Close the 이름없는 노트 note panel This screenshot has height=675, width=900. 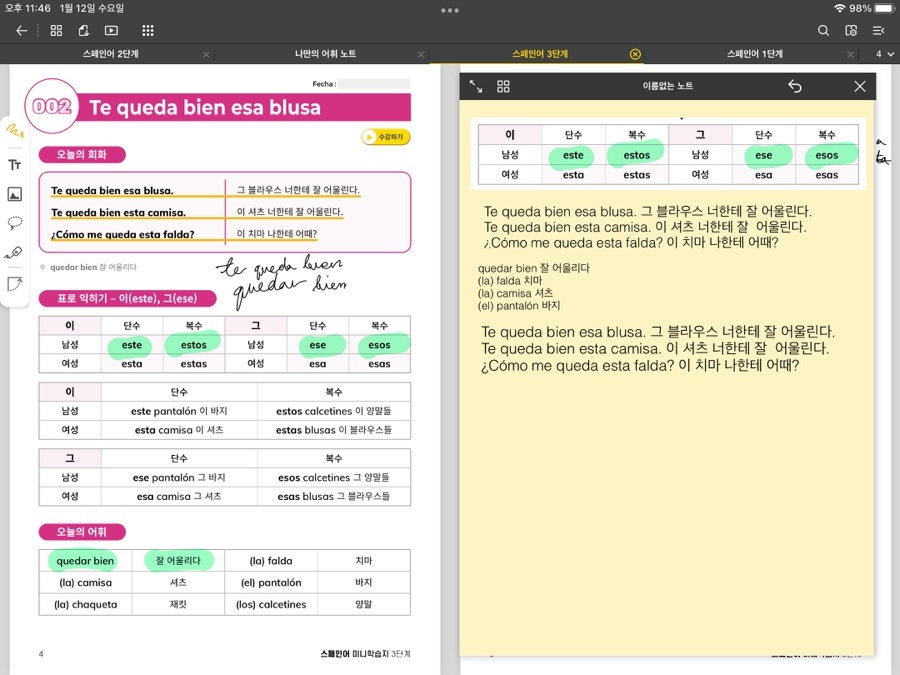coord(859,86)
